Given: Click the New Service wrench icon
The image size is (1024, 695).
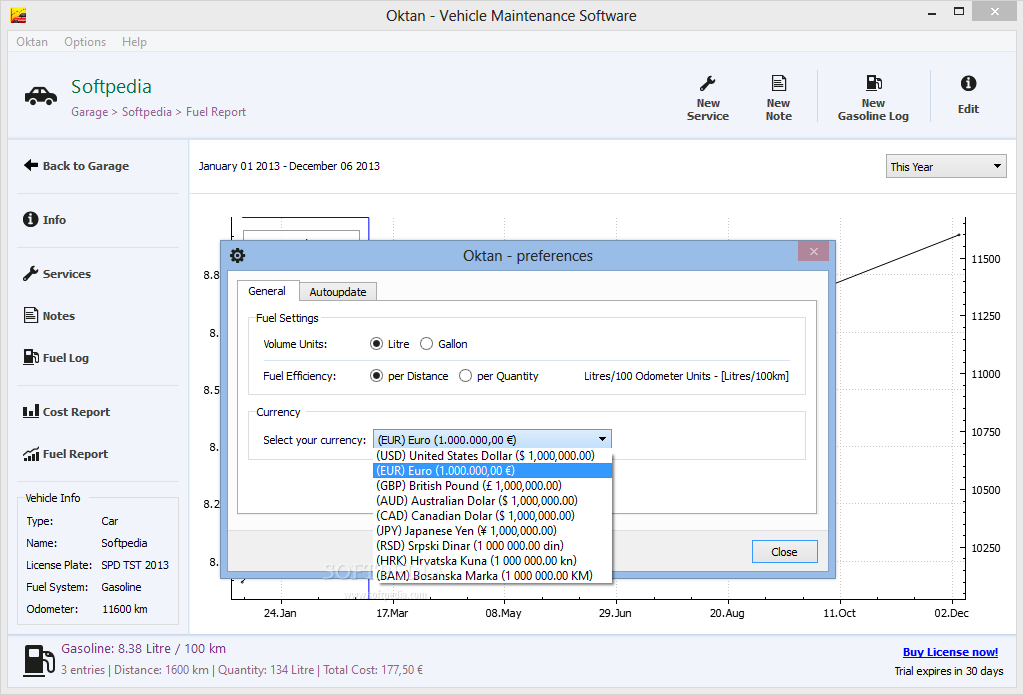Looking at the screenshot, I should (x=707, y=84).
